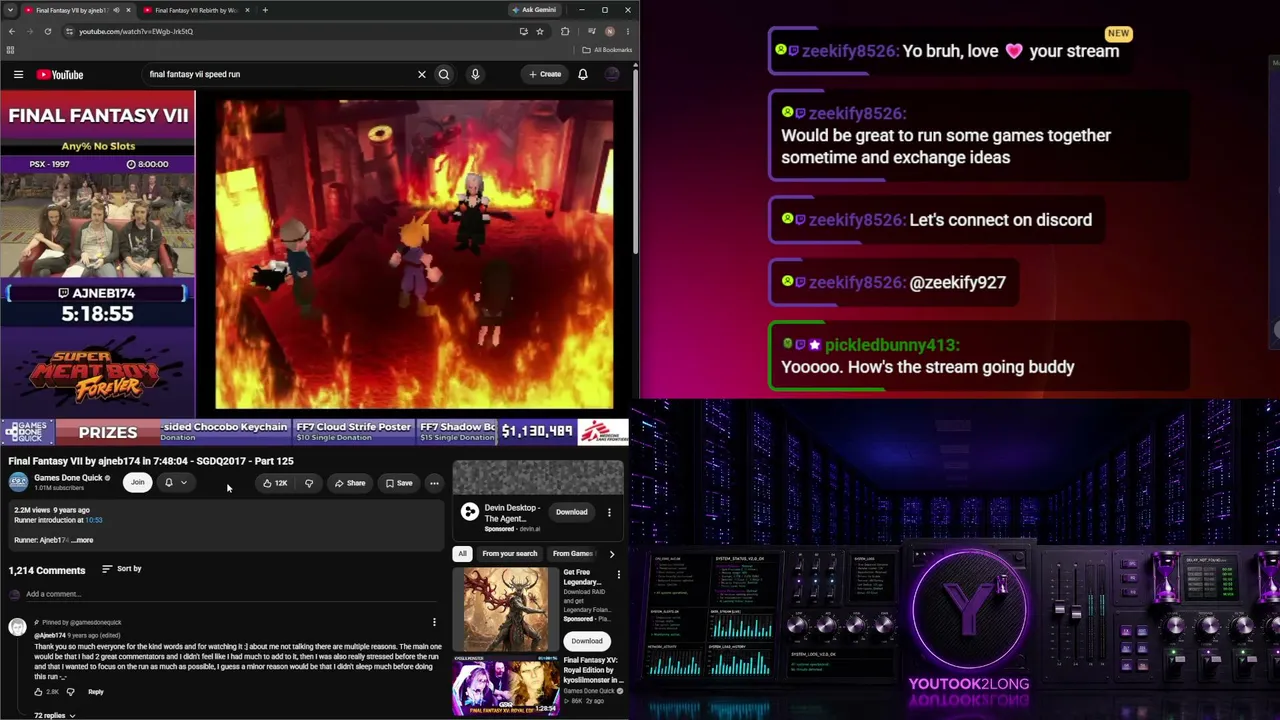The image size is (1280, 720).
Task: Open @Ajneb174 commenter profile
Action: tap(50, 636)
